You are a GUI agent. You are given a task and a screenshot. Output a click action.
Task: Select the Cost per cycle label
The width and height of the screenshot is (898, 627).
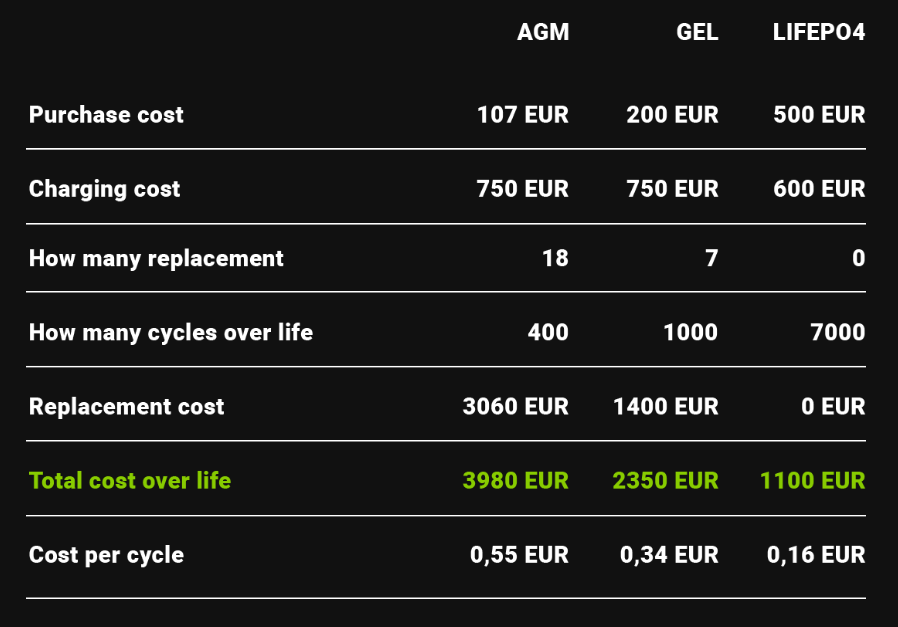tap(106, 555)
